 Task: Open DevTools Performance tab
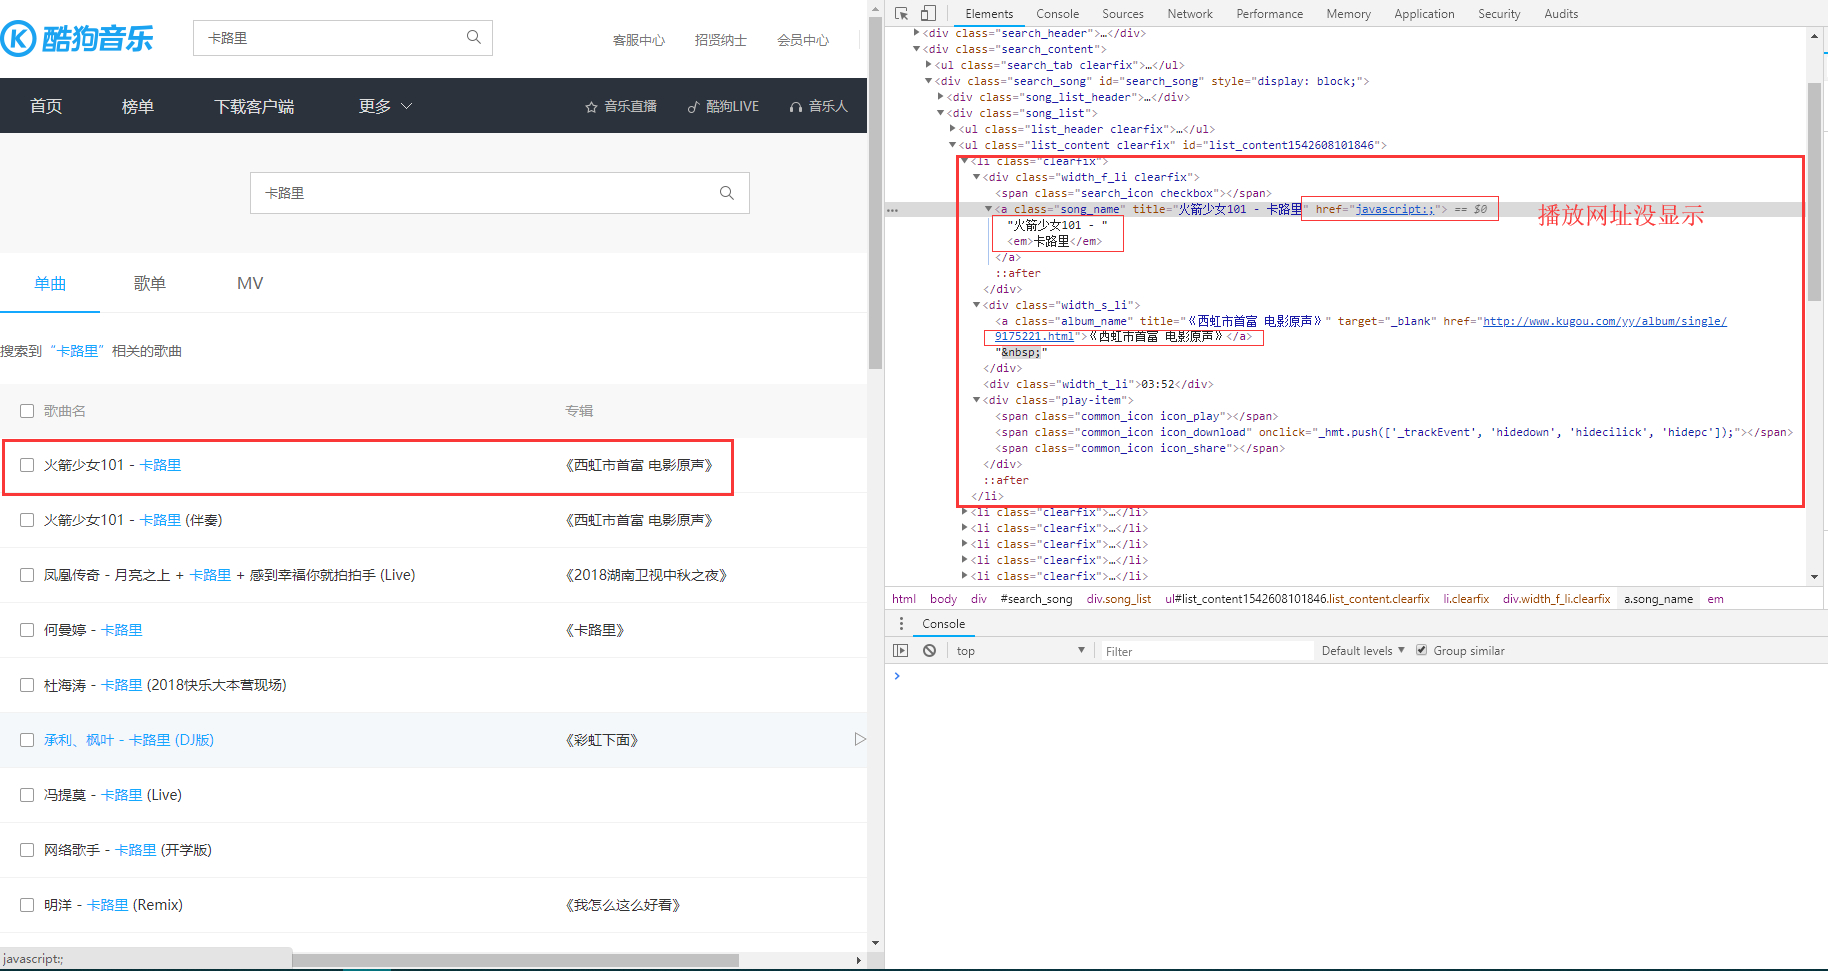1269,14
